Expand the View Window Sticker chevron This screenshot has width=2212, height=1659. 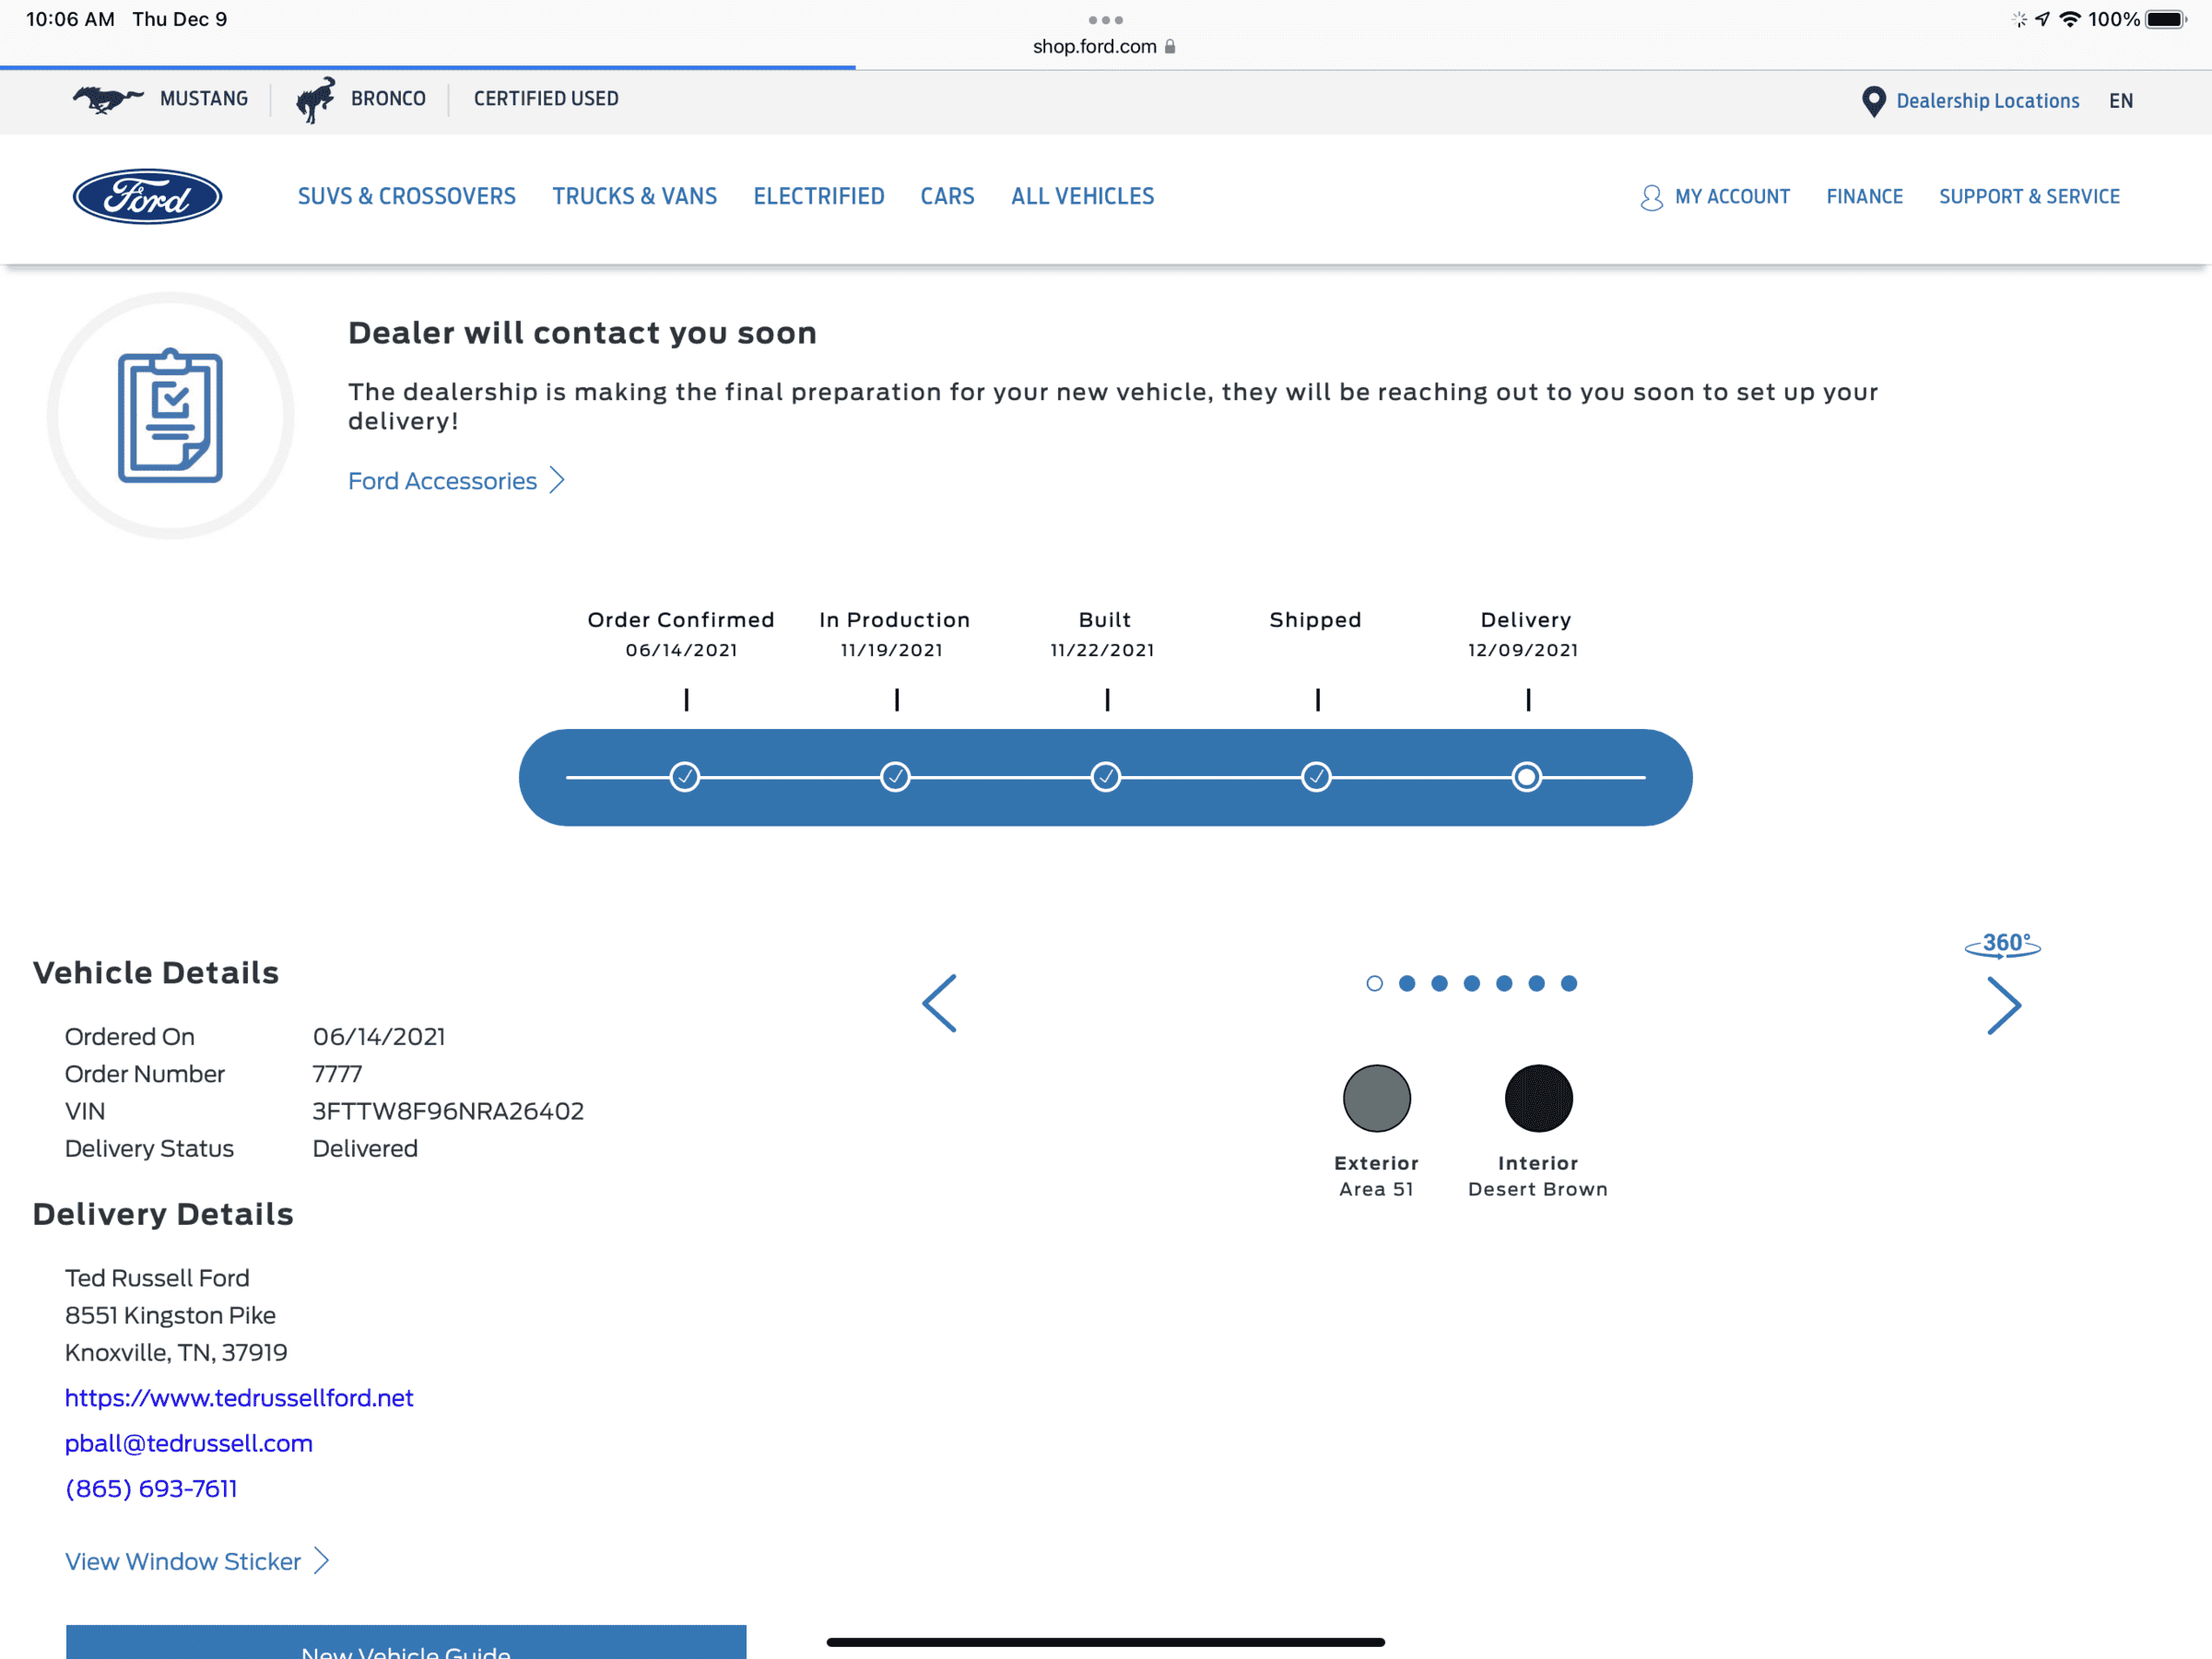click(x=321, y=1561)
